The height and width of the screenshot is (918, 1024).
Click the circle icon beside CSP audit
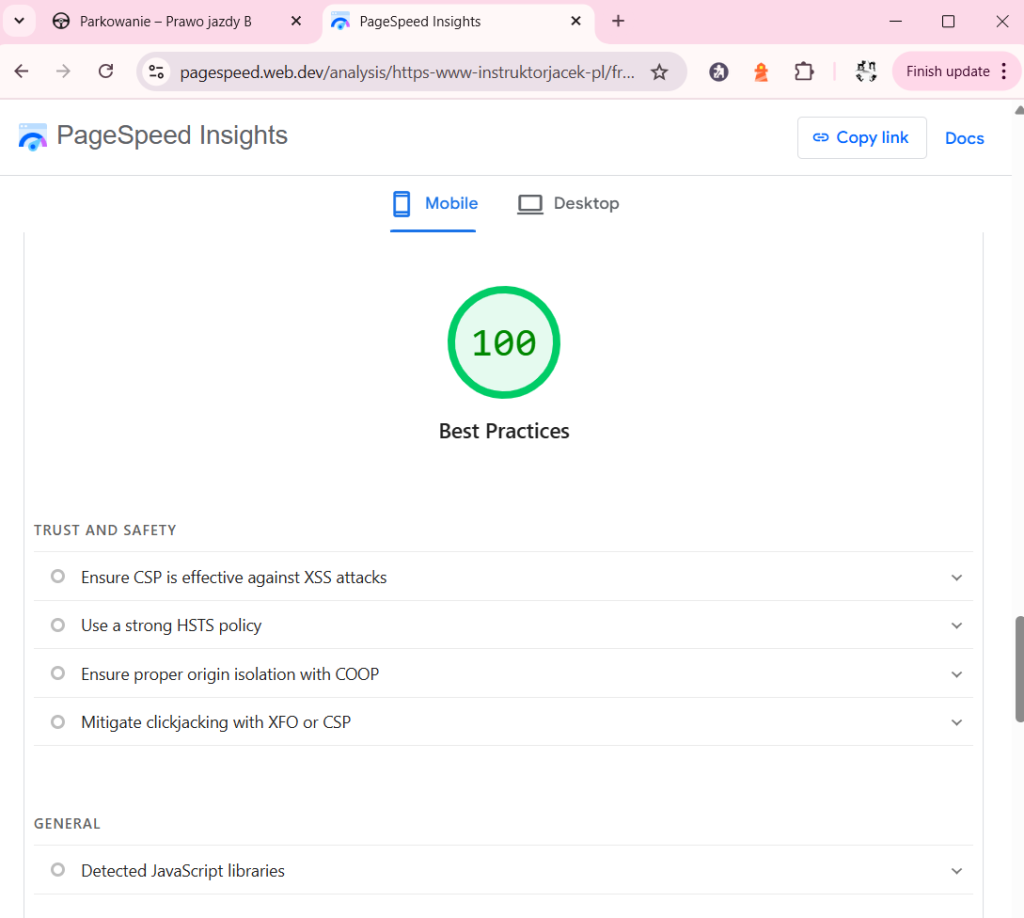(x=57, y=577)
